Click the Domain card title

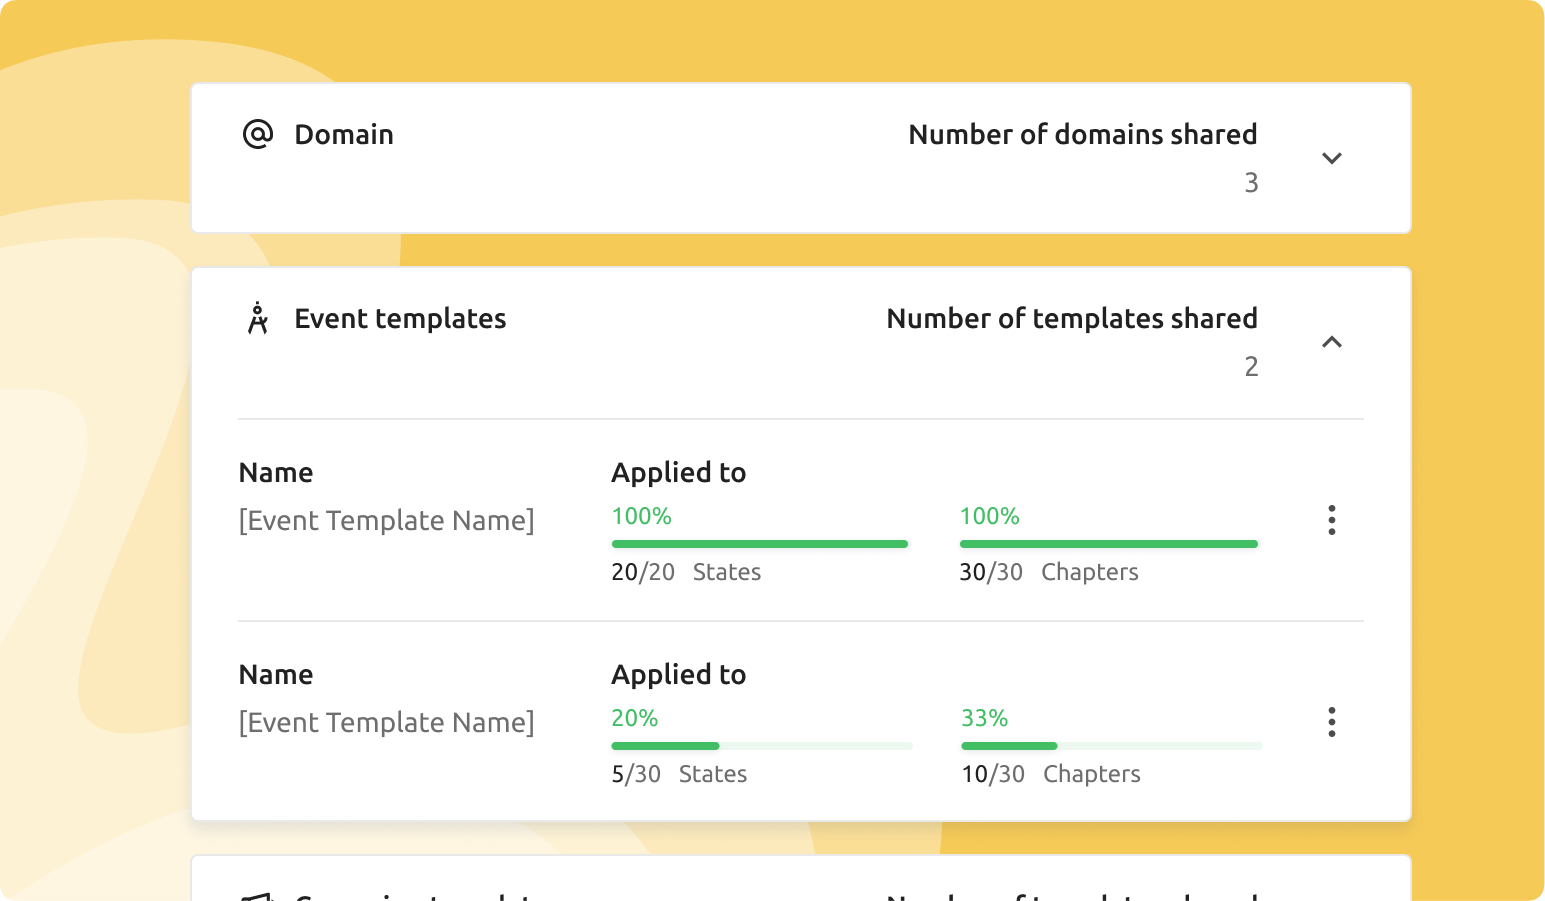343,134
